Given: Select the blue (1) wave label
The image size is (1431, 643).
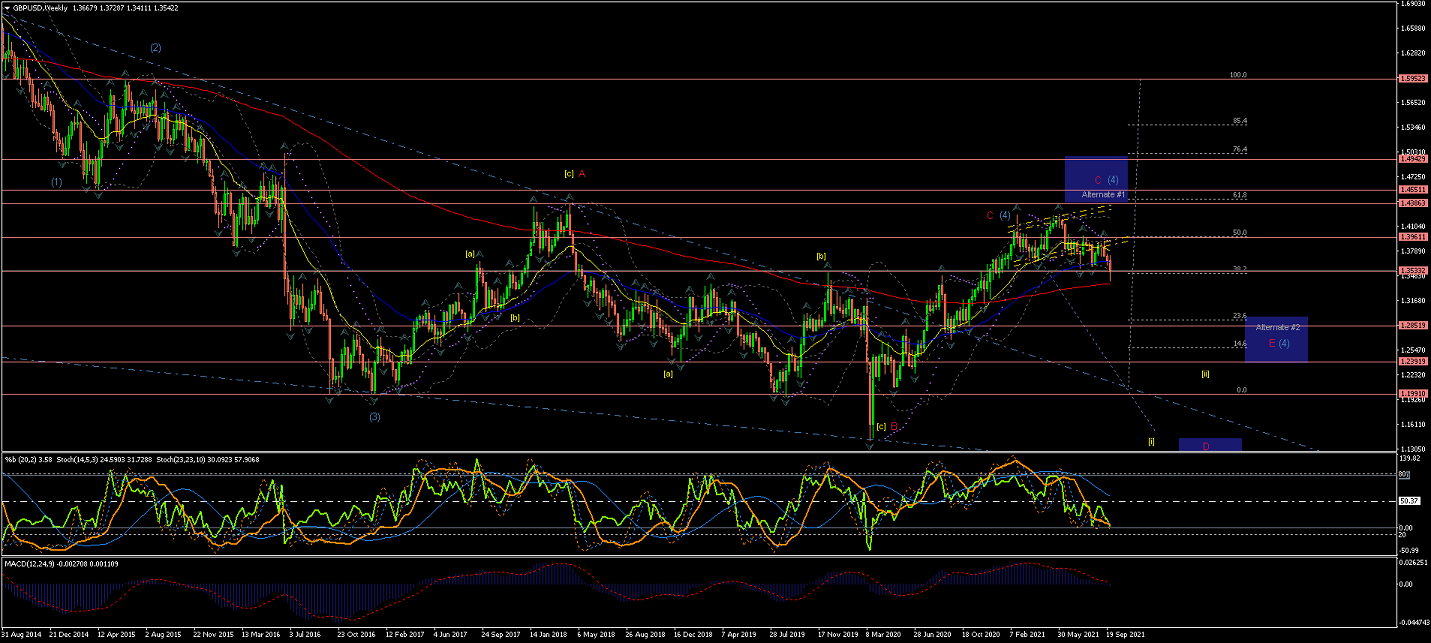Looking at the screenshot, I should (x=58, y=182).
